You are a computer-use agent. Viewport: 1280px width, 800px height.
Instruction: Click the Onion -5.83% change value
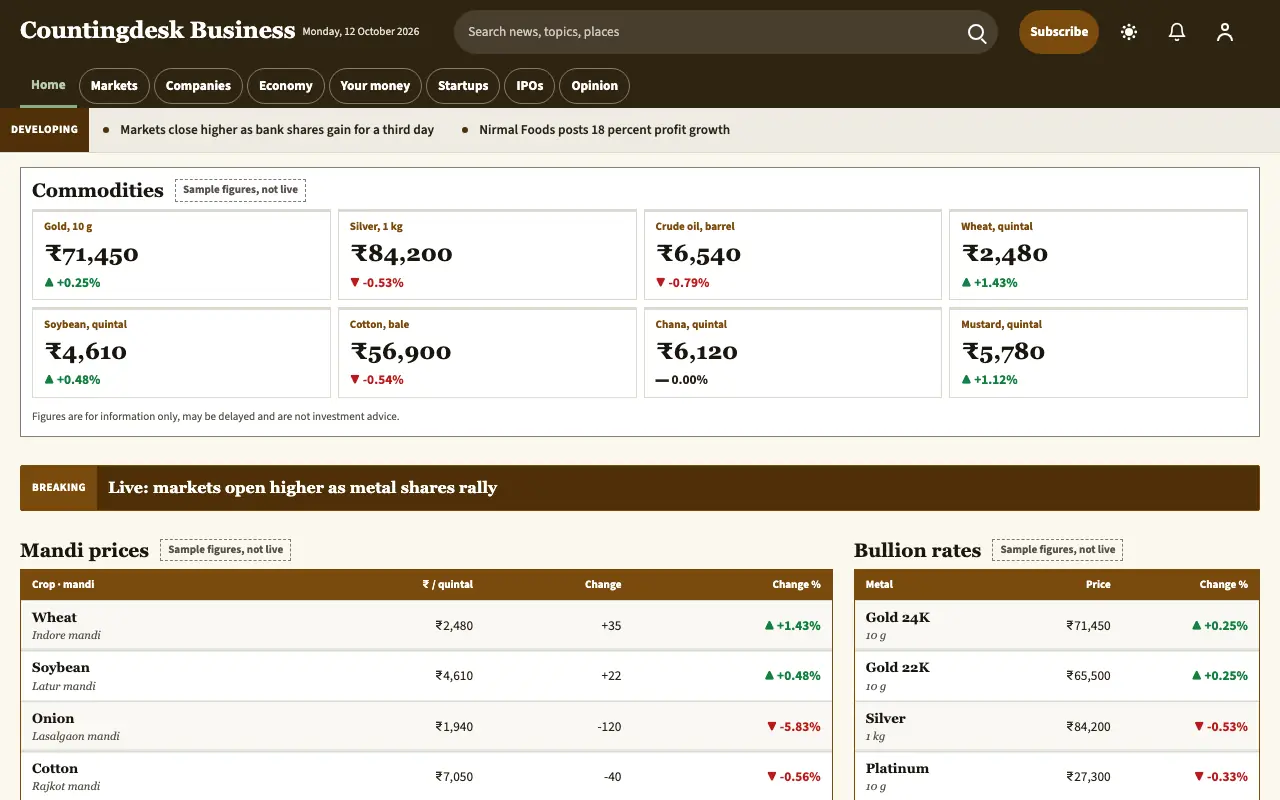coord(793,727)
